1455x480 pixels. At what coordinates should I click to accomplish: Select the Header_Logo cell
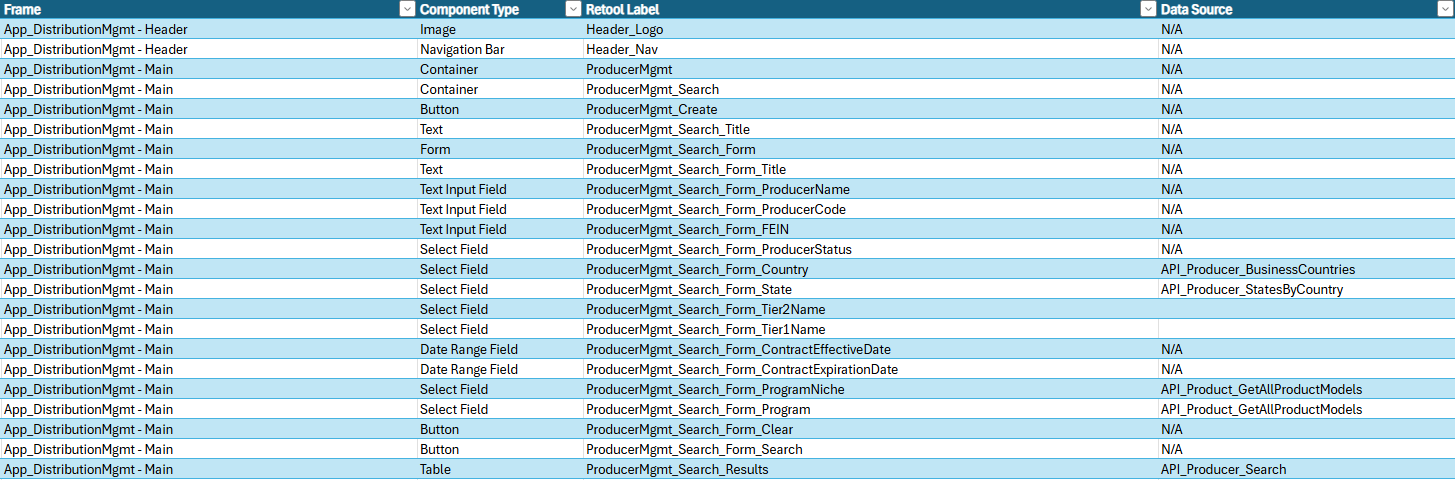click(x=870, y=29)
